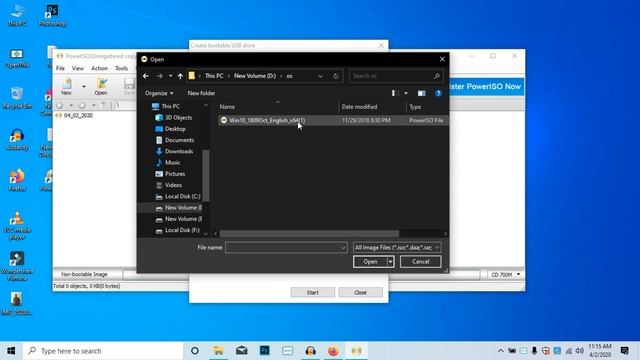This screenshot has width=640, height=360.
Task: Open Audacity desktop icon
Action: click(x=17, y=139)
